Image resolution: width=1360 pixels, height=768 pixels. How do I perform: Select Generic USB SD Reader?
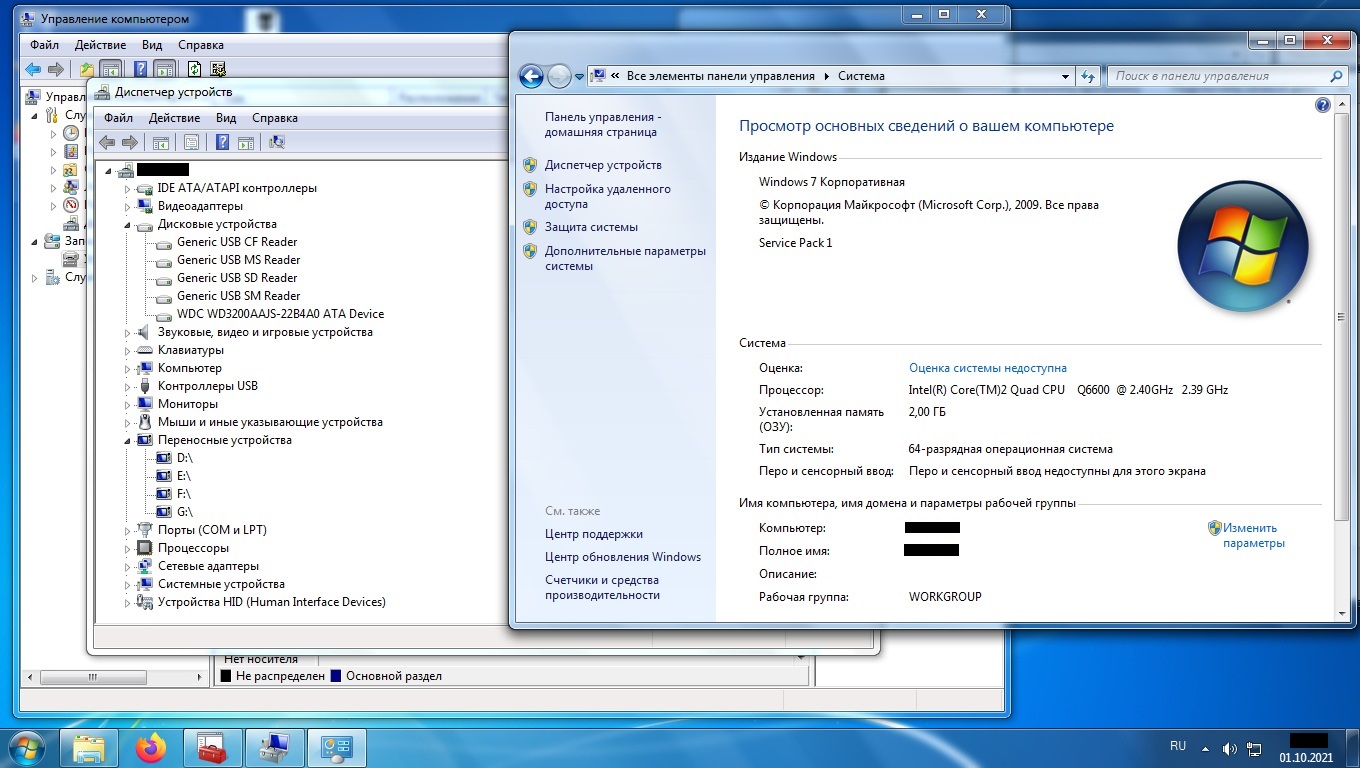tap(237, 278)
